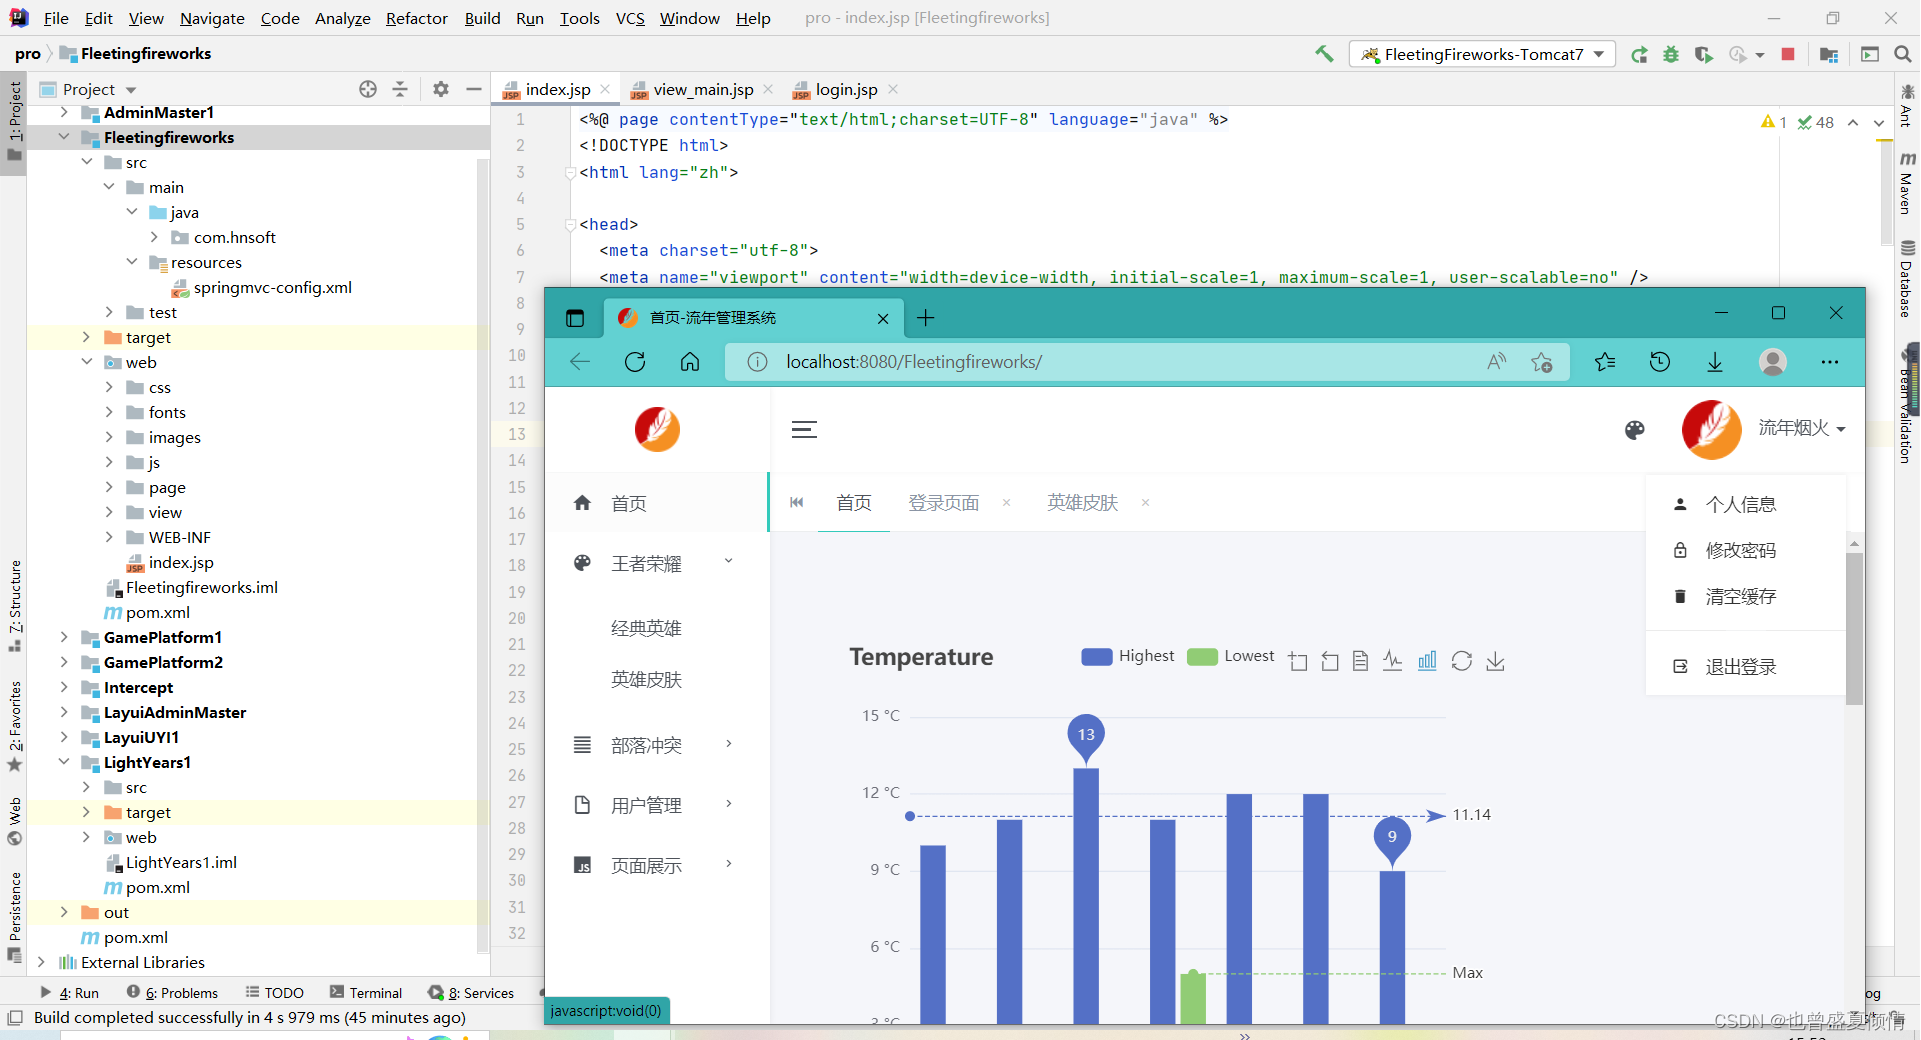1921x1040 pixels.
Task: Open Project panel settings gear
Action: (441, 89)
